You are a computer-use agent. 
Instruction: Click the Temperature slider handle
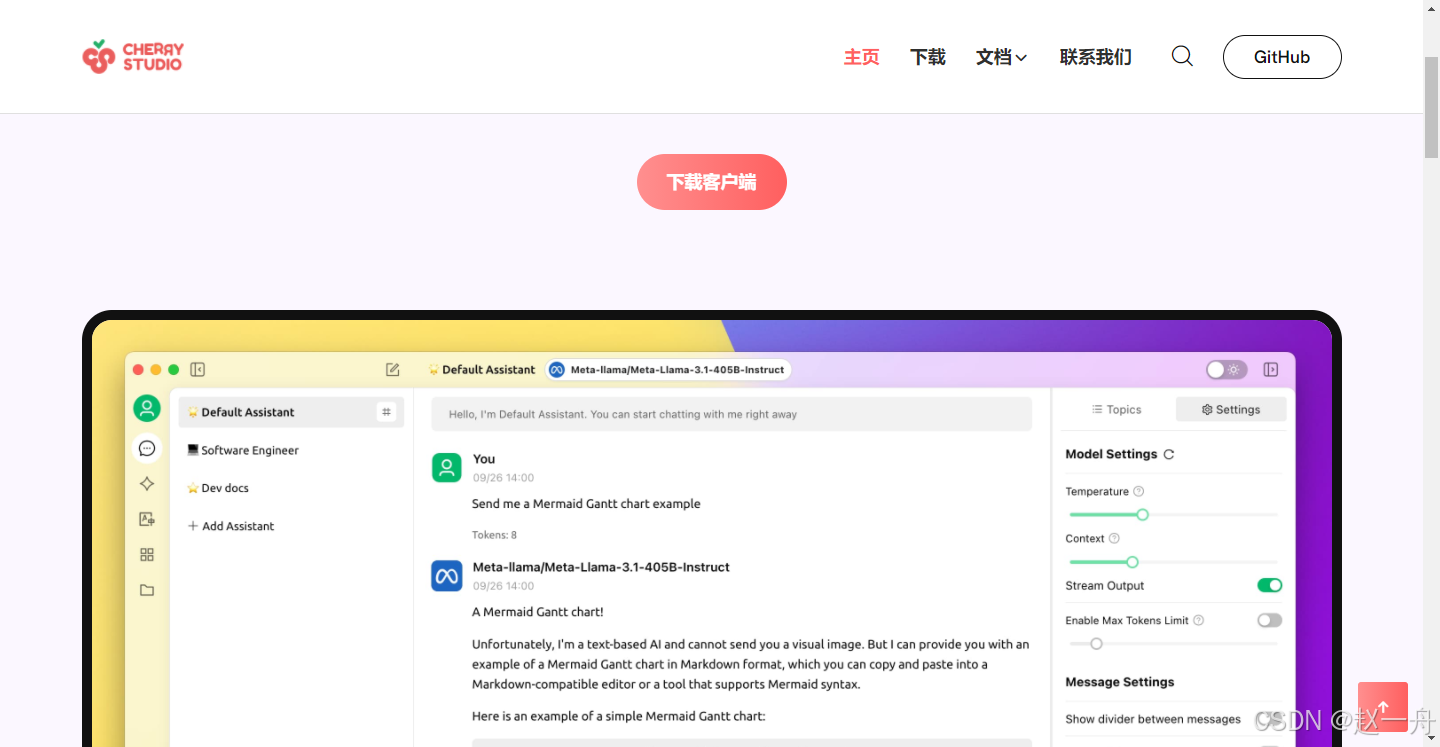1142,515
